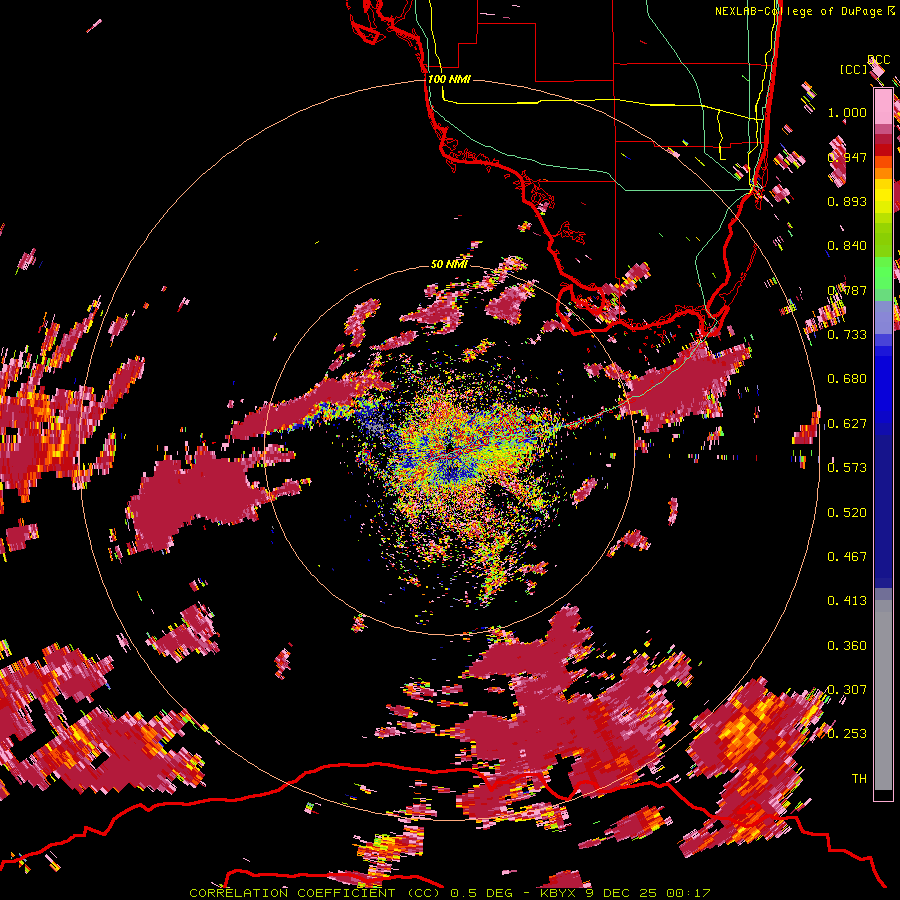Click the 0.840 legend value
Screen dimensions: 900x900
847,246
